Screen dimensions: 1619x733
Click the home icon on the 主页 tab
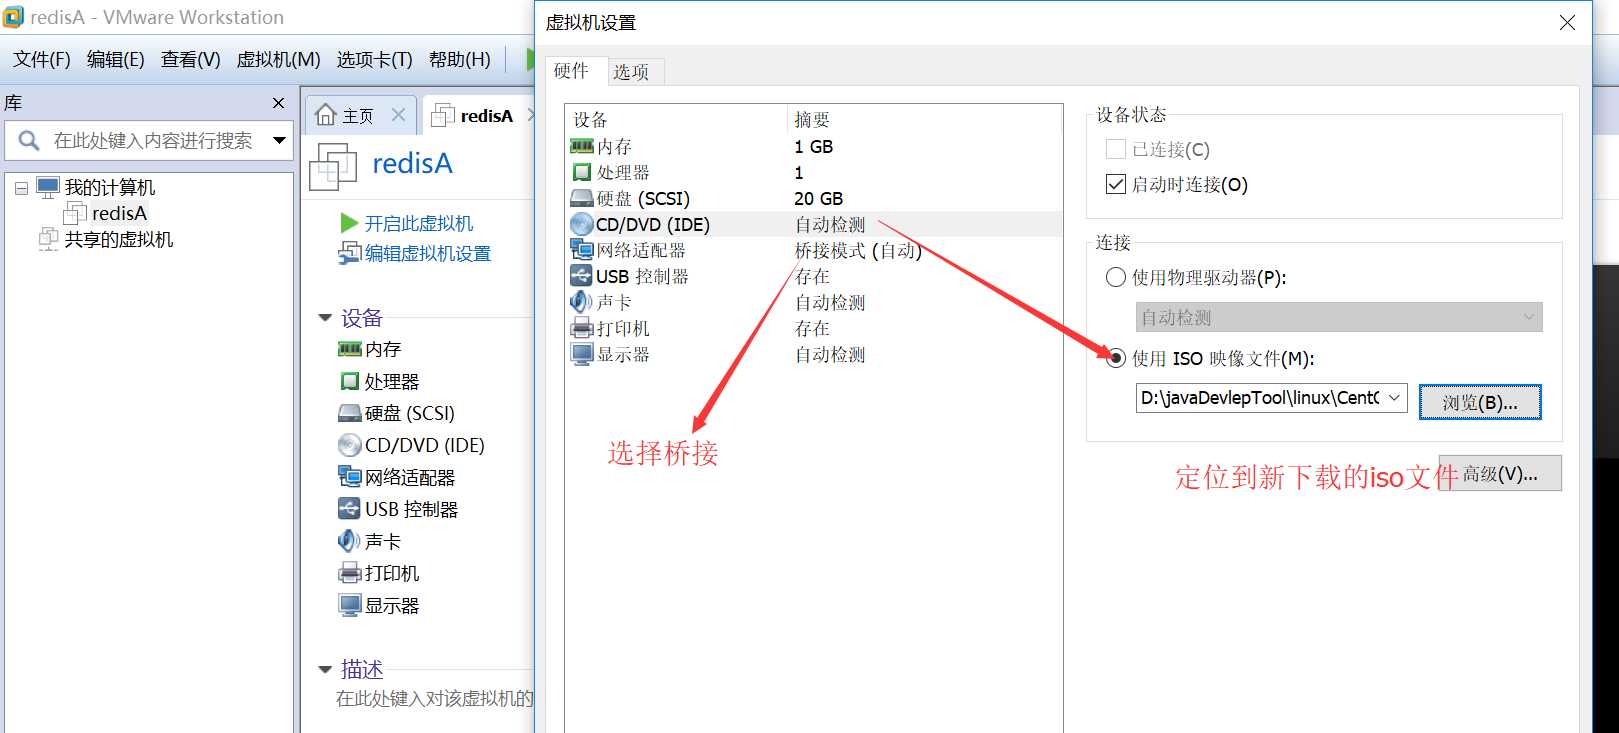tap(325, 115)
